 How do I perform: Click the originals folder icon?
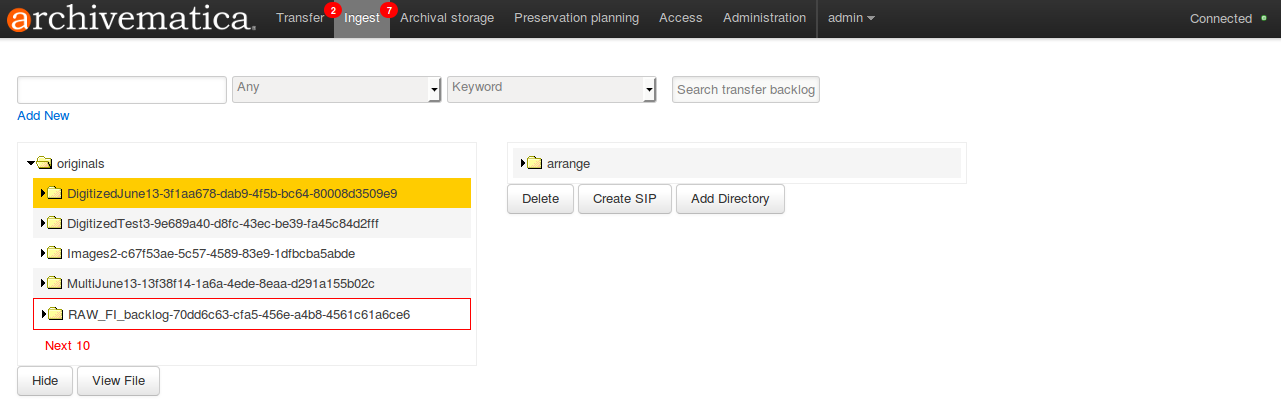pos(45,163)
